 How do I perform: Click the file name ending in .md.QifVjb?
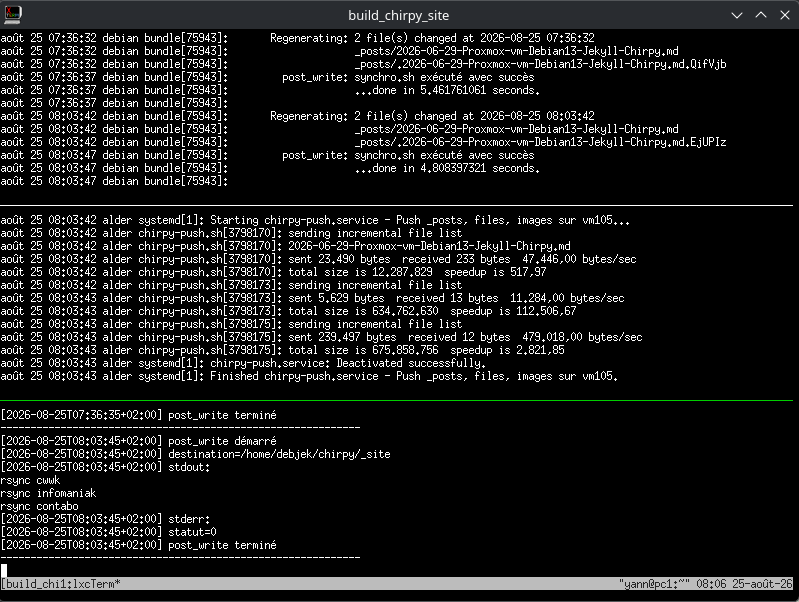[540, 64]
